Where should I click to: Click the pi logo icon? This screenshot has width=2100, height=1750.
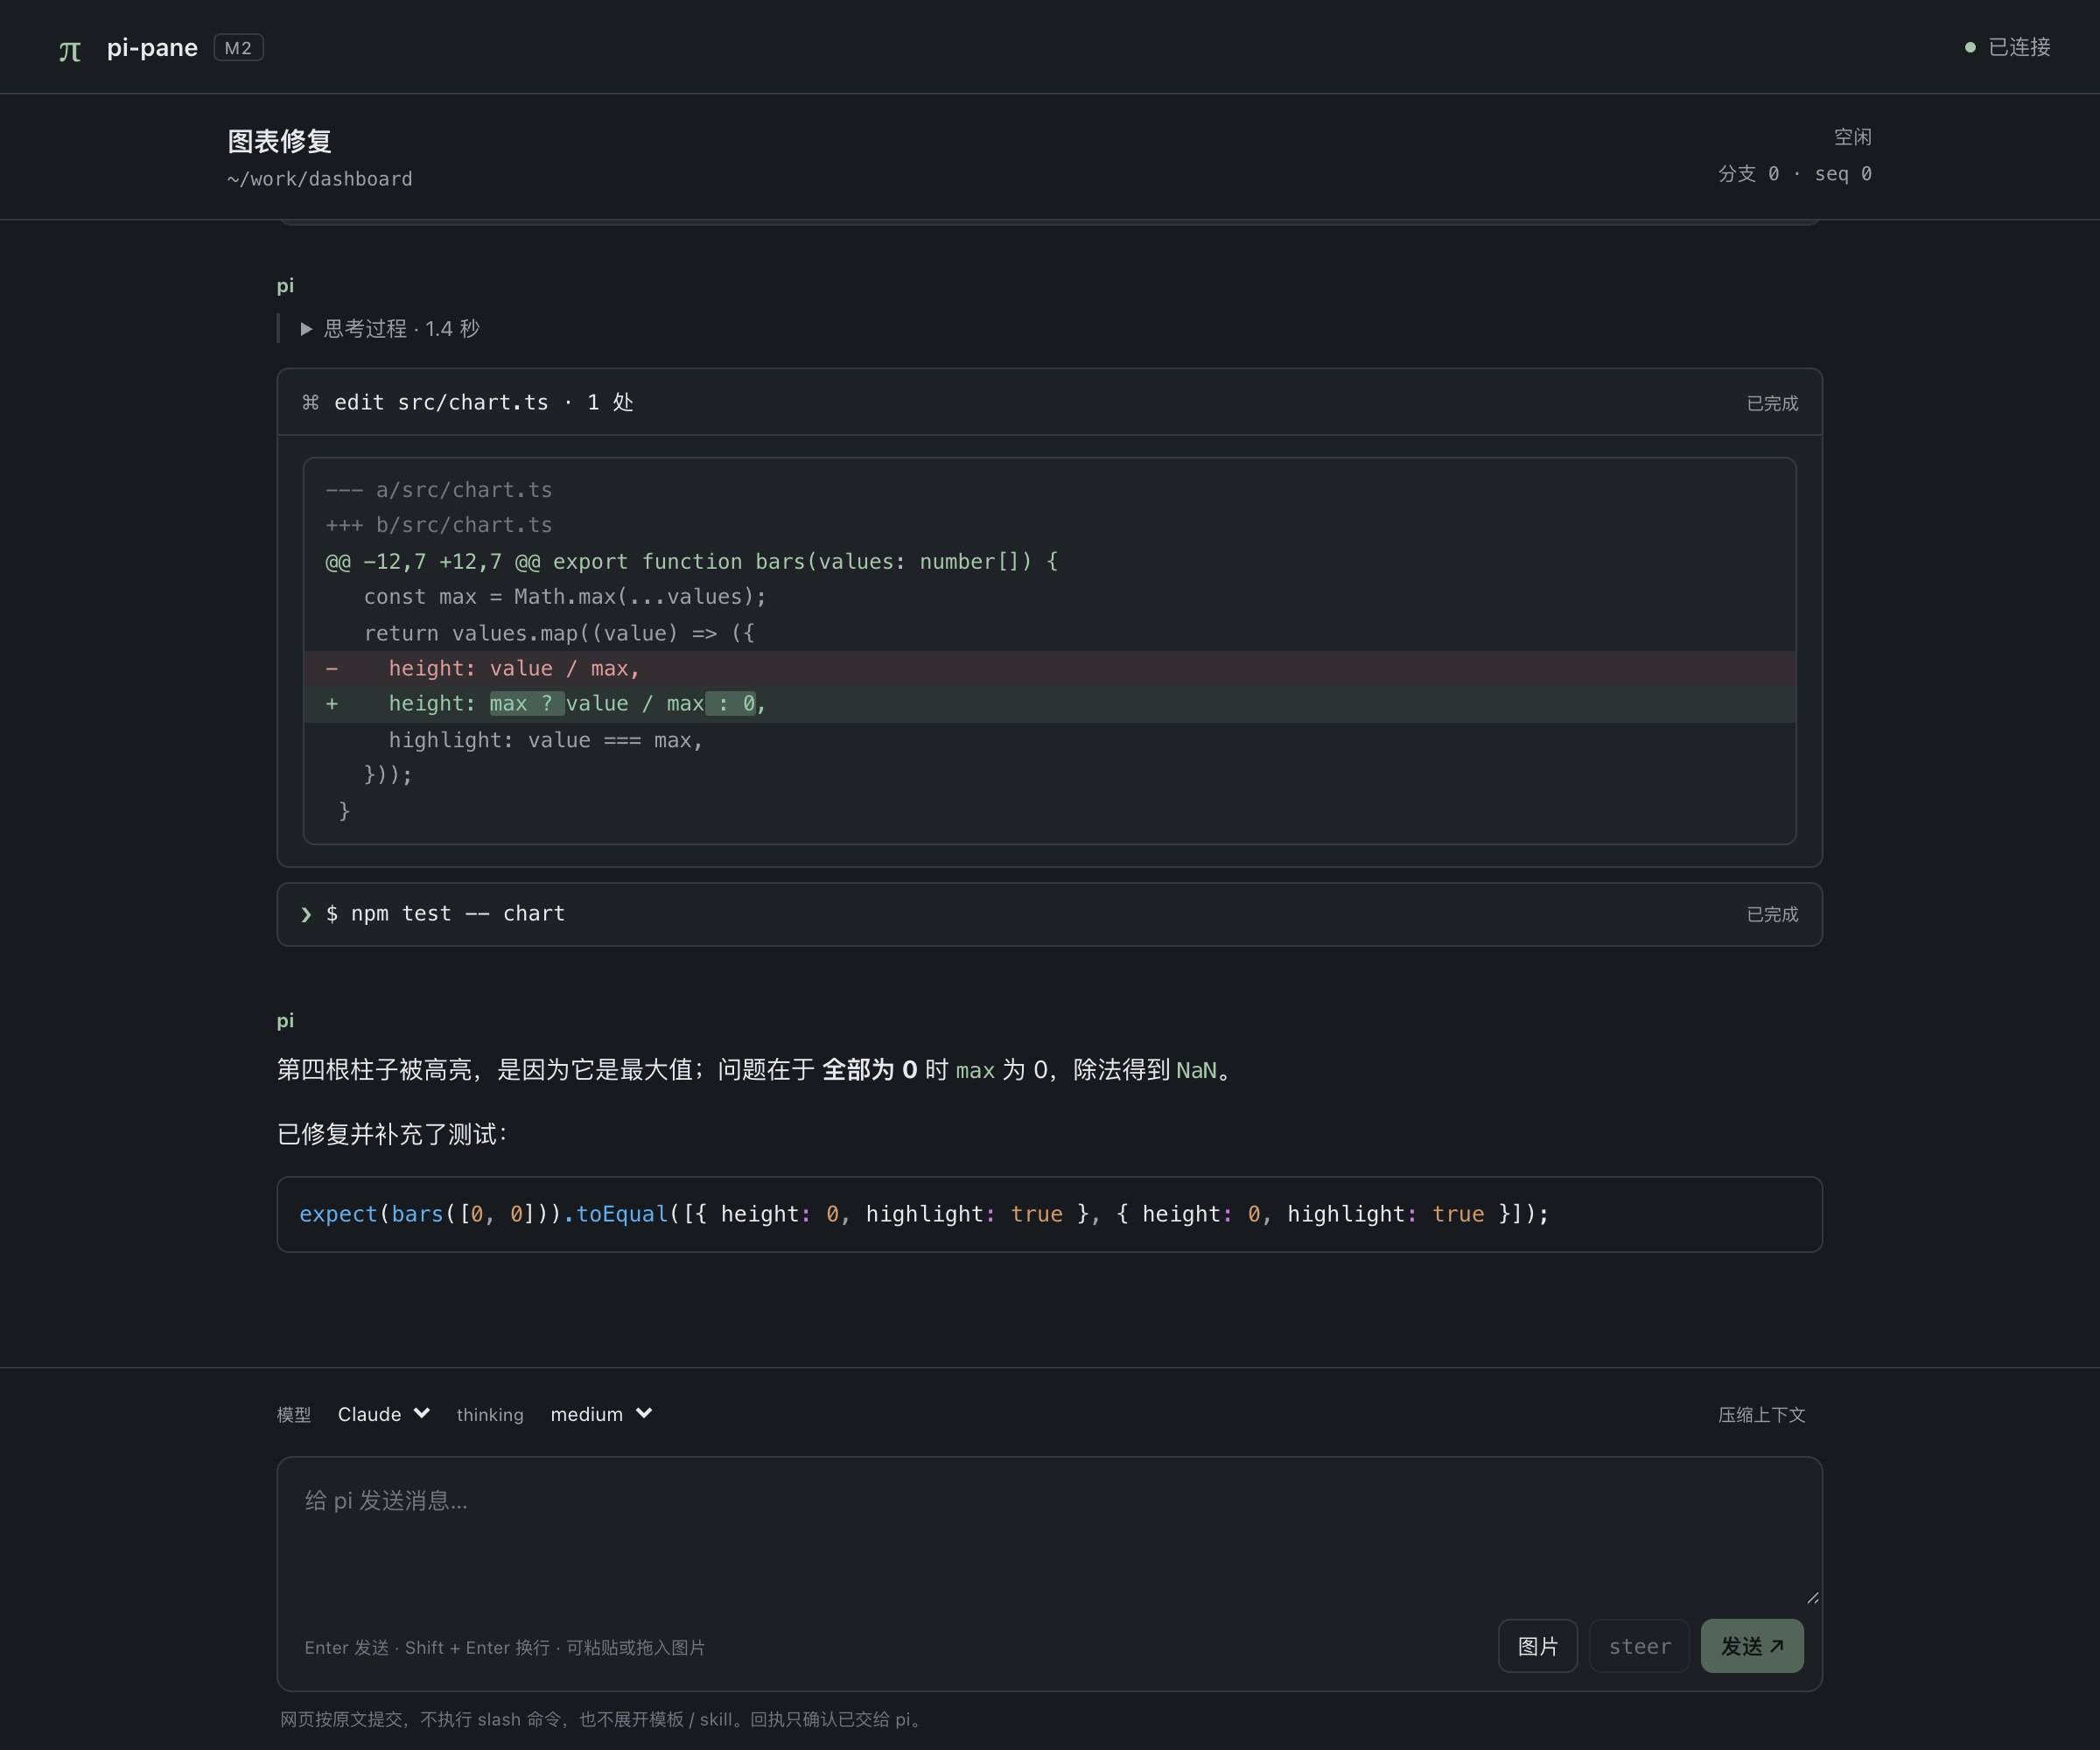pyautogui.click(x=69, y=50)
